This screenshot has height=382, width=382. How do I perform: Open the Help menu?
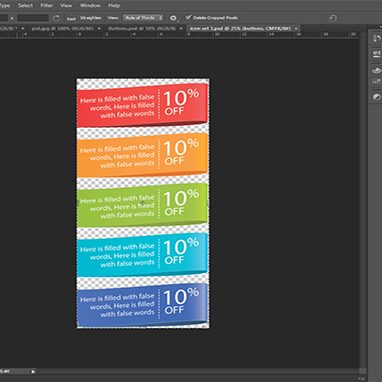(x=114, y=5)
